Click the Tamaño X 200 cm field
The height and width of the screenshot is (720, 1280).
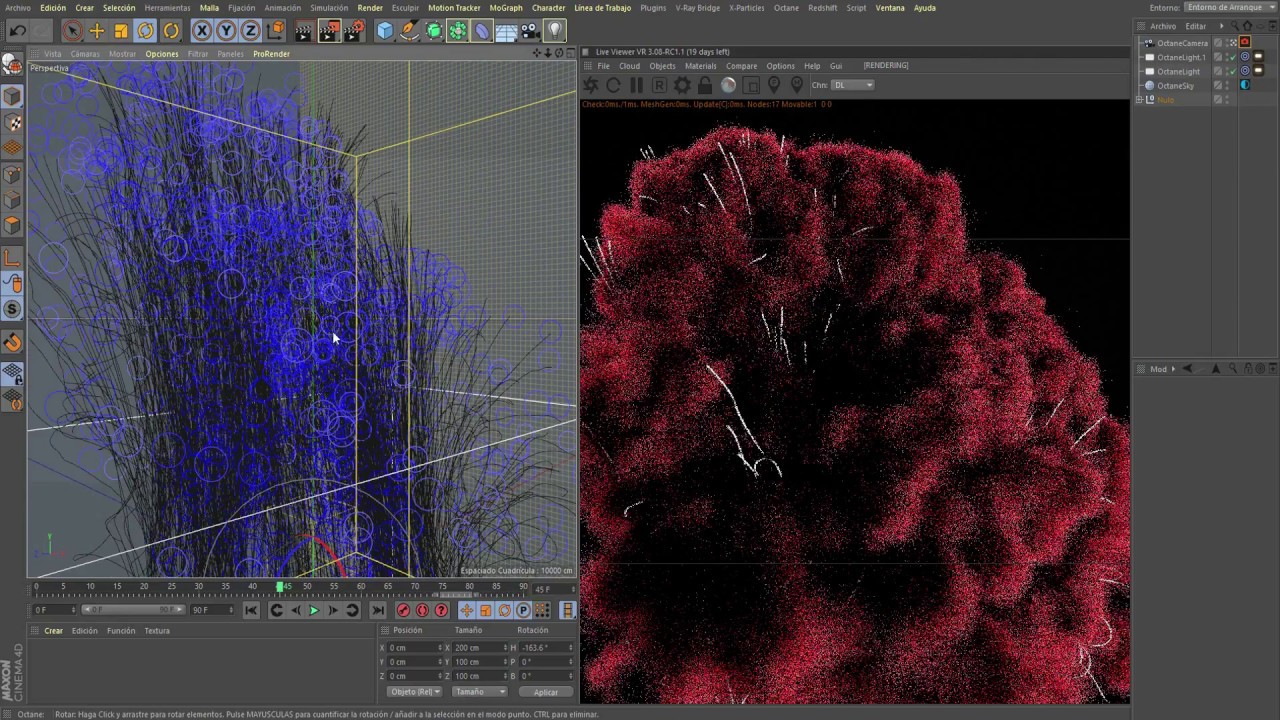pyautogui.click(x=480, y=647)
